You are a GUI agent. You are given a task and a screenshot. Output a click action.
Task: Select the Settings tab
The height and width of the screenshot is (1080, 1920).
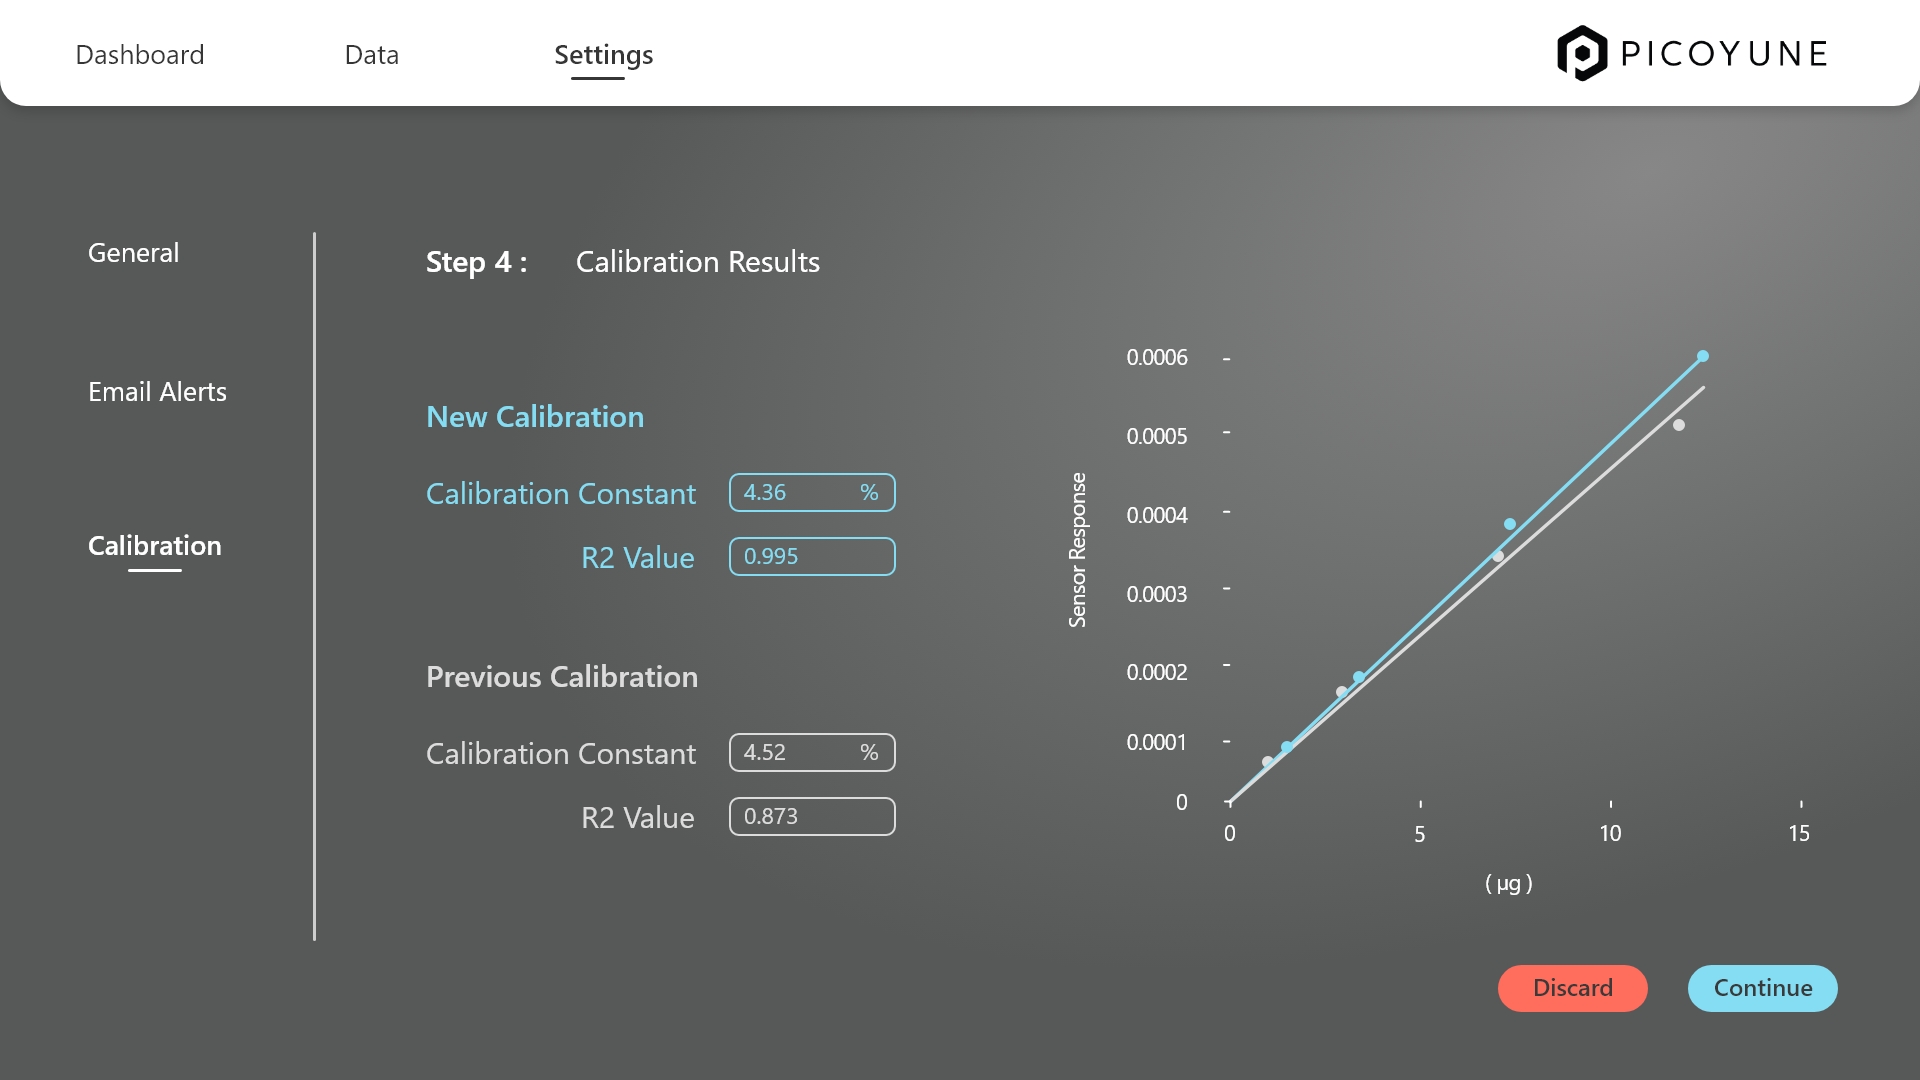tap(603, 55)
